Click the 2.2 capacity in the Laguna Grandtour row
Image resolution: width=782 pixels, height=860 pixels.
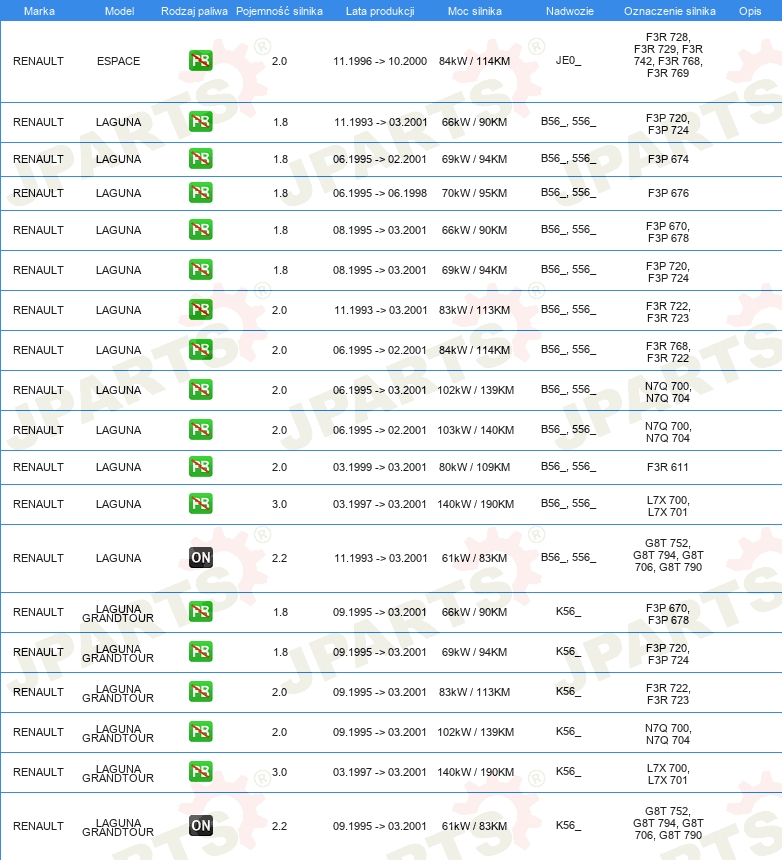pyautogui.click(x=279, y=826)
